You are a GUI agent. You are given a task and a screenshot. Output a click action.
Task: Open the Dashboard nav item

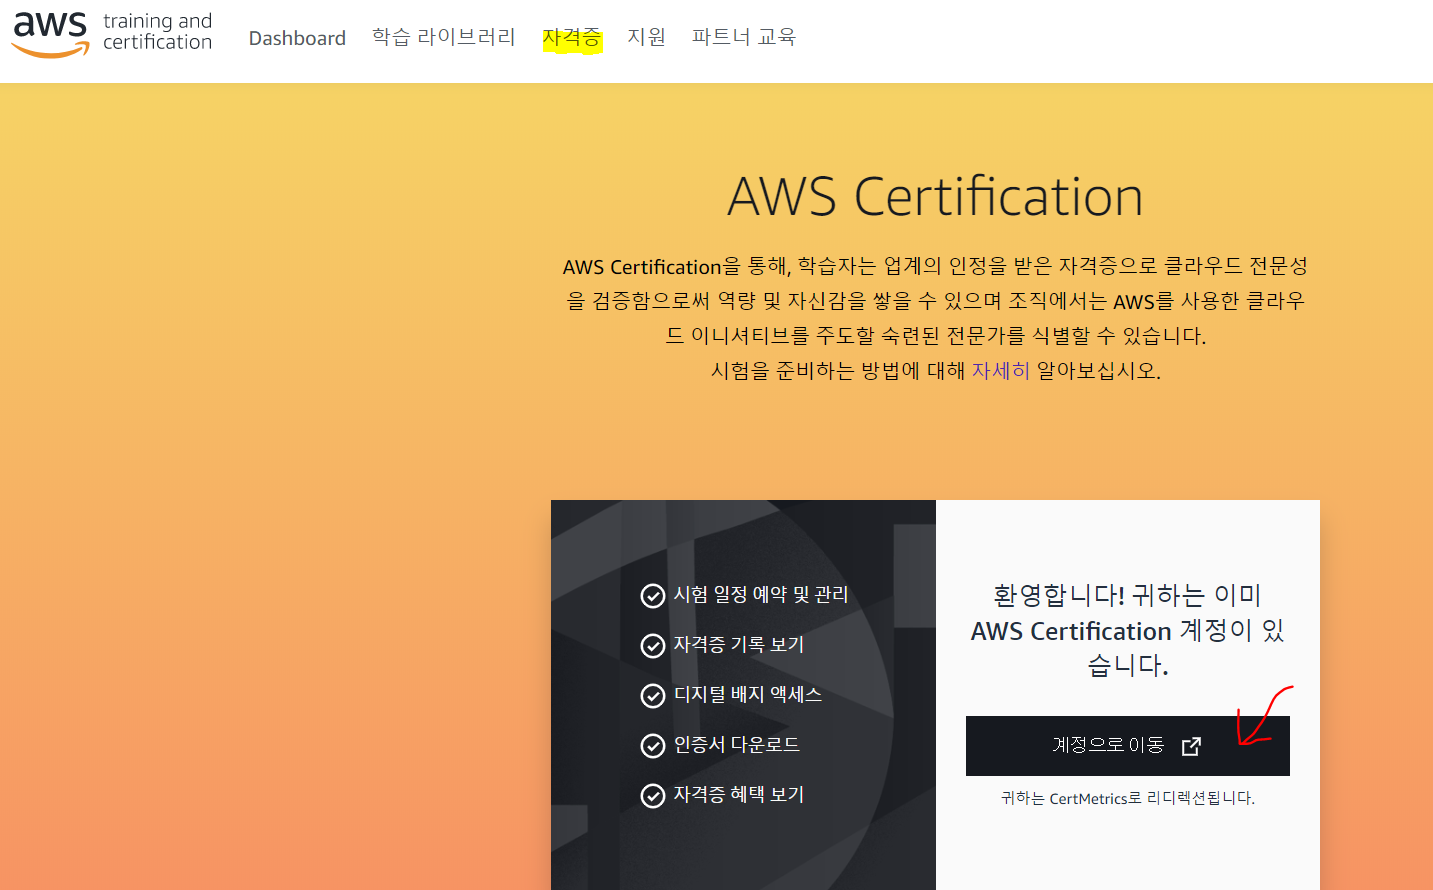click(x=297, y=38)
